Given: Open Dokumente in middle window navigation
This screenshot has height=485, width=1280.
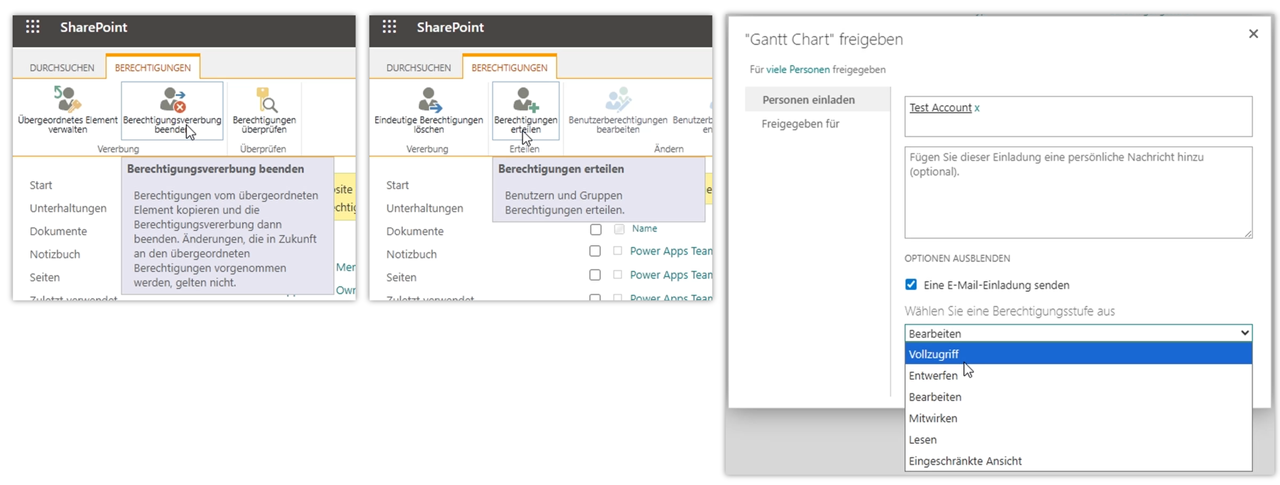Looking at the screenshot, I should (415, 231).
